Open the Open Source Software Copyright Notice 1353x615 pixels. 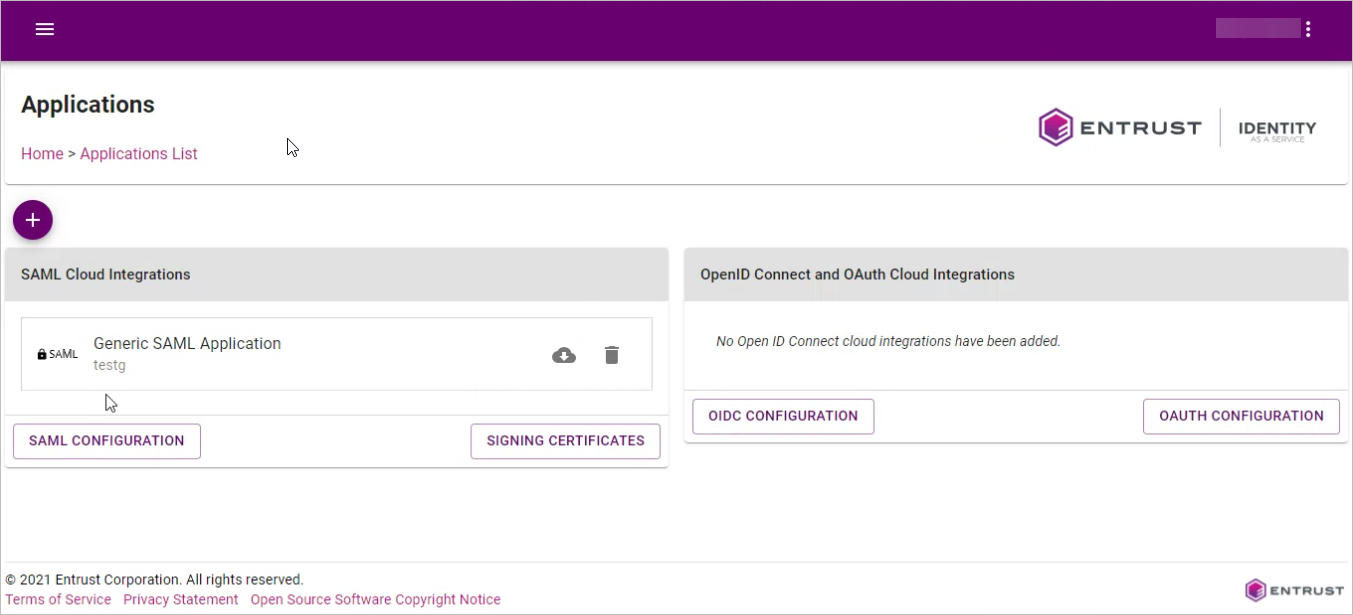375,600
